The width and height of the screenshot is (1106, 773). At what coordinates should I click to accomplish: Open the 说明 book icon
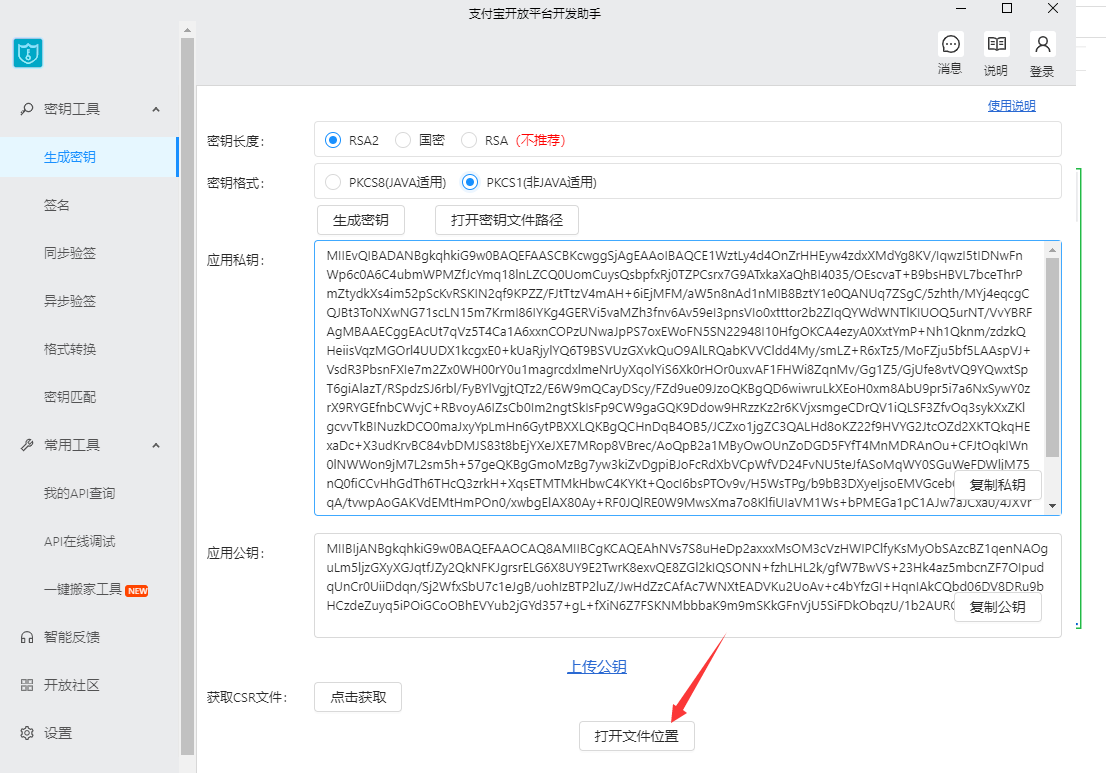pyautogui.click(x=996, y=44)
